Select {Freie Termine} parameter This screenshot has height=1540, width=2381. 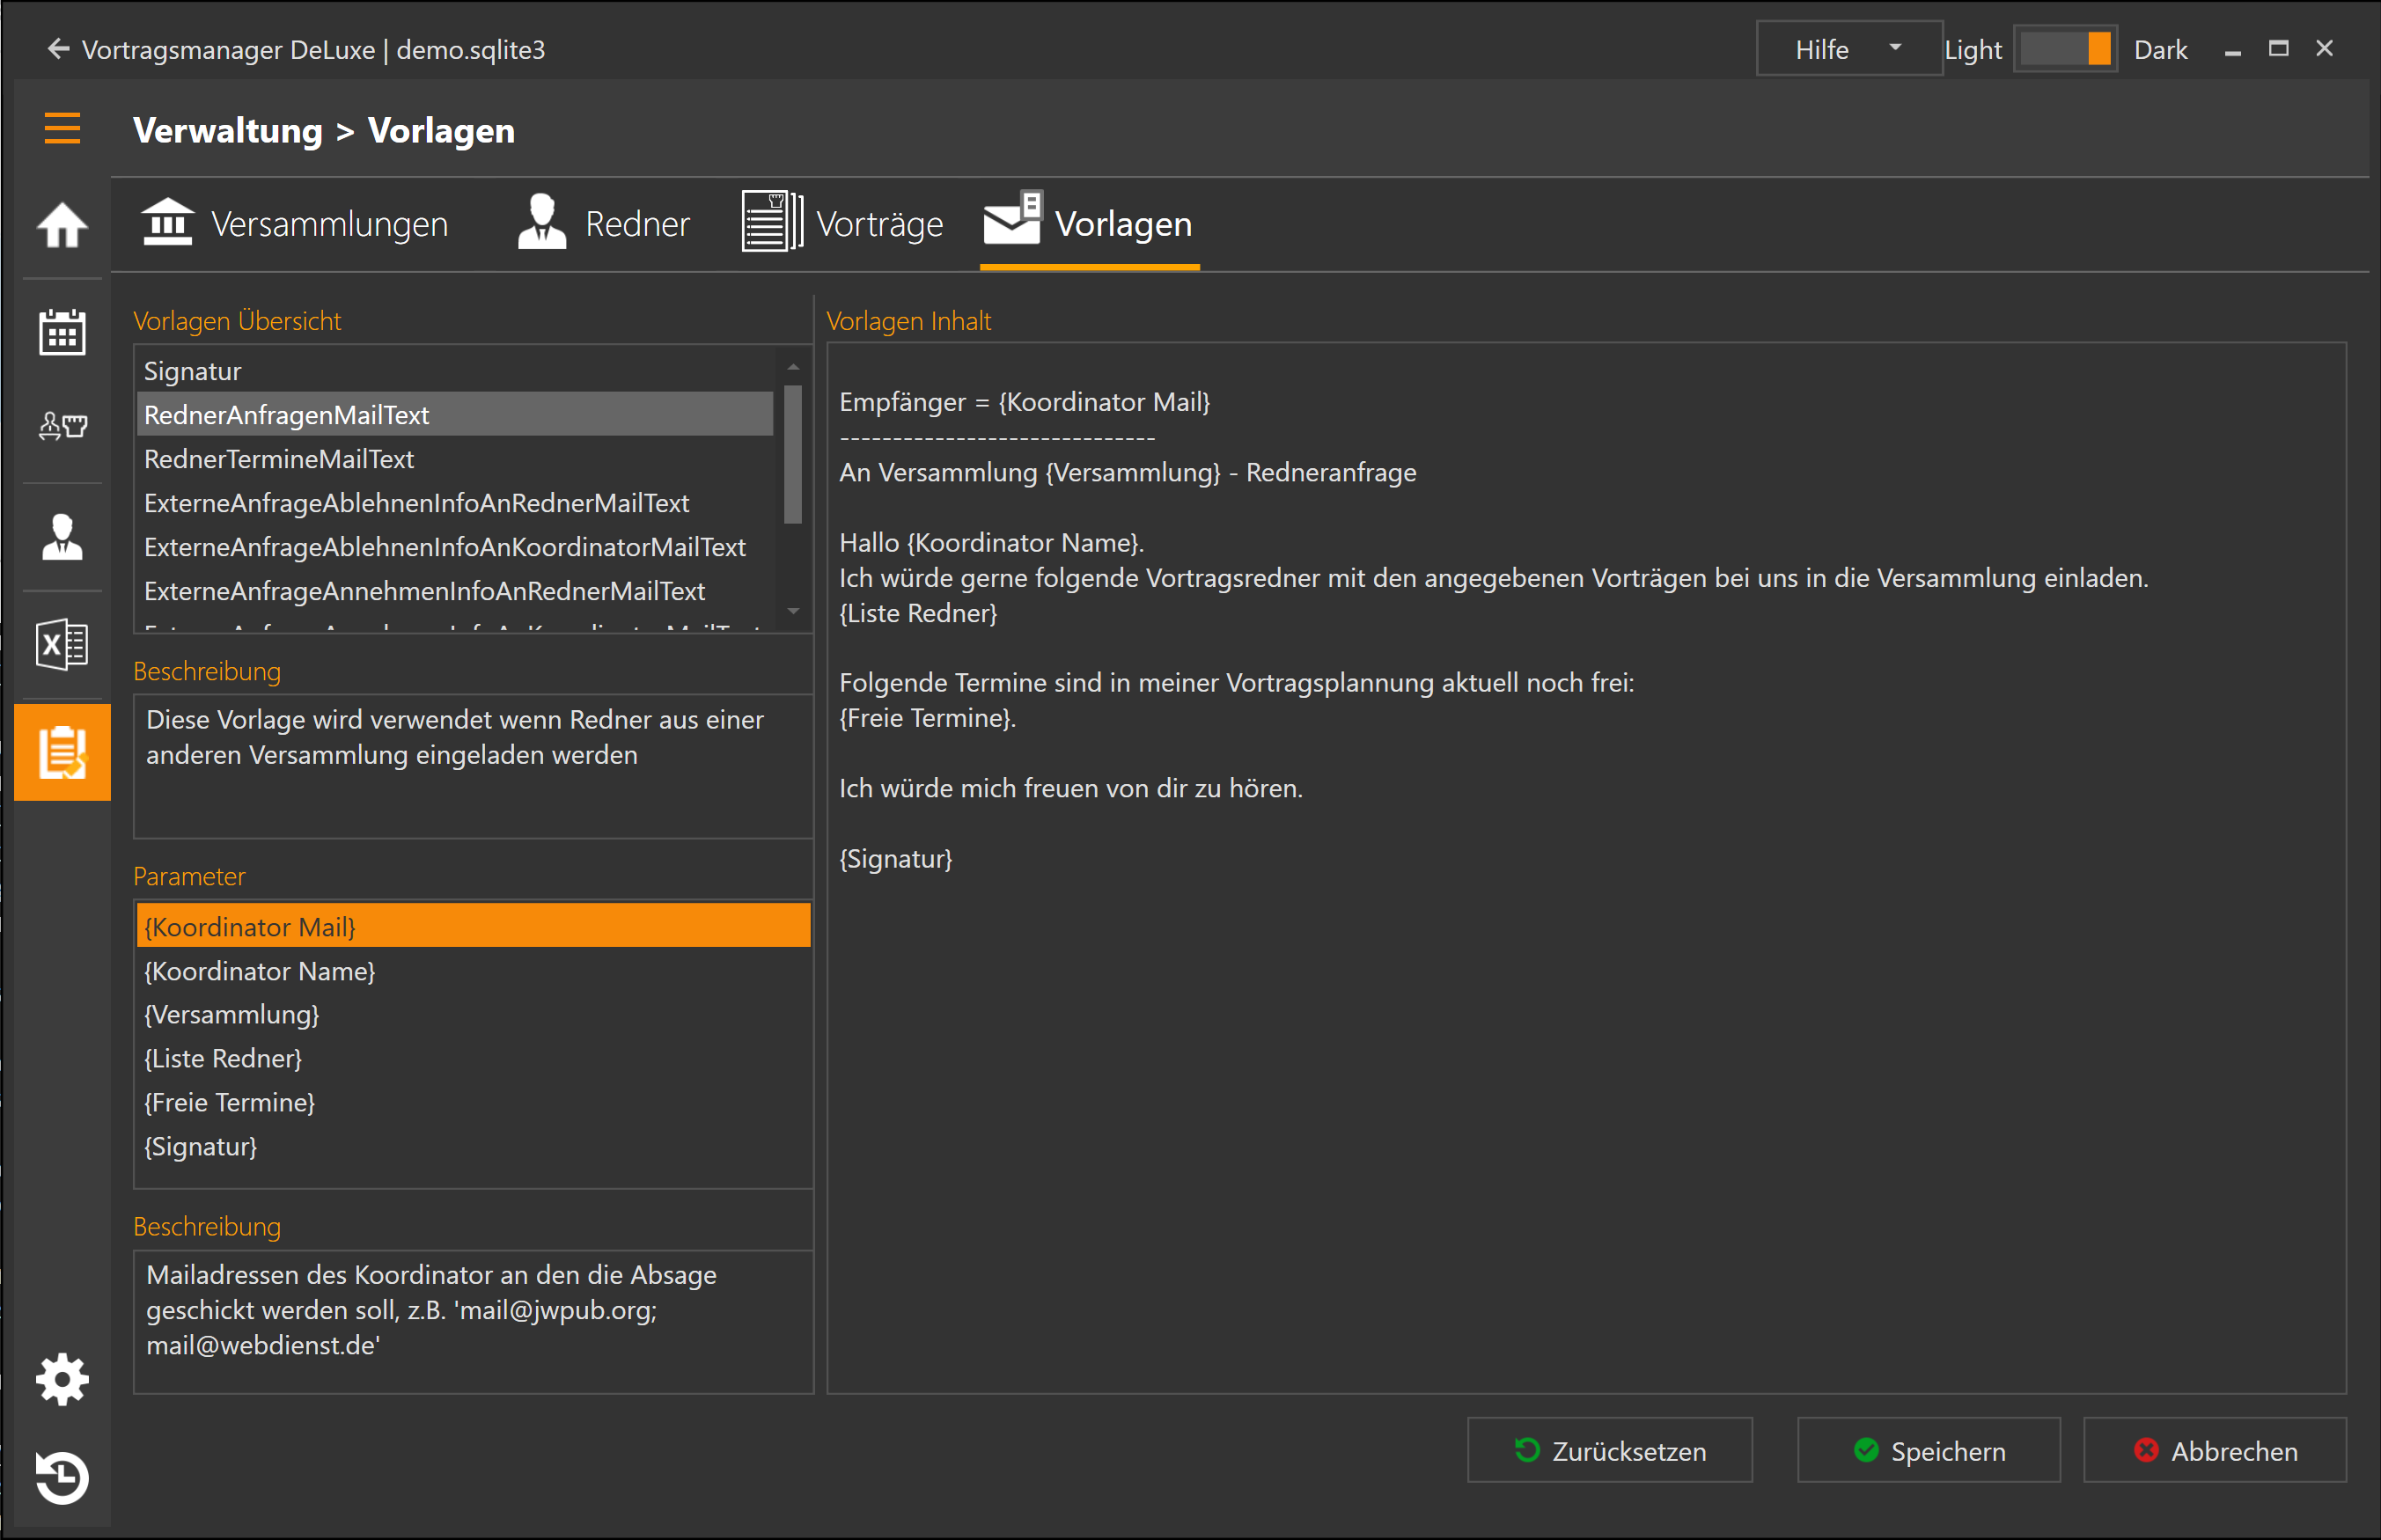(473, 1102)
